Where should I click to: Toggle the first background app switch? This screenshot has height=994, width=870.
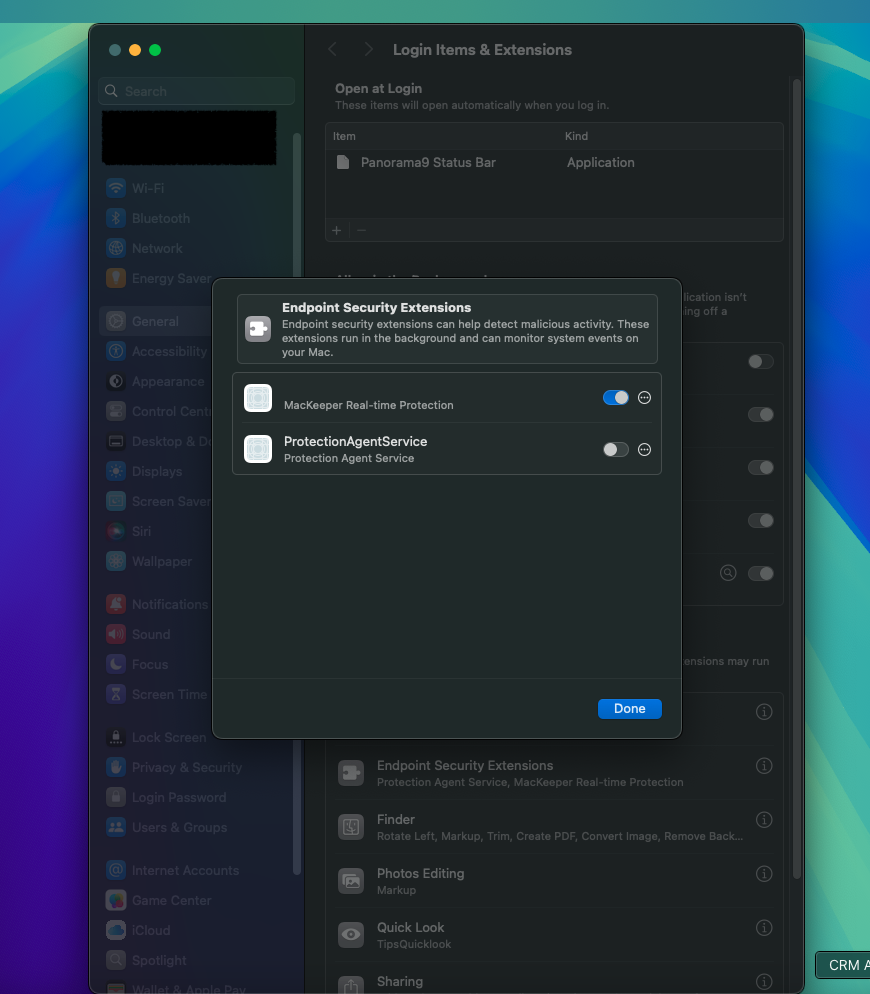[x=760, y=361]
